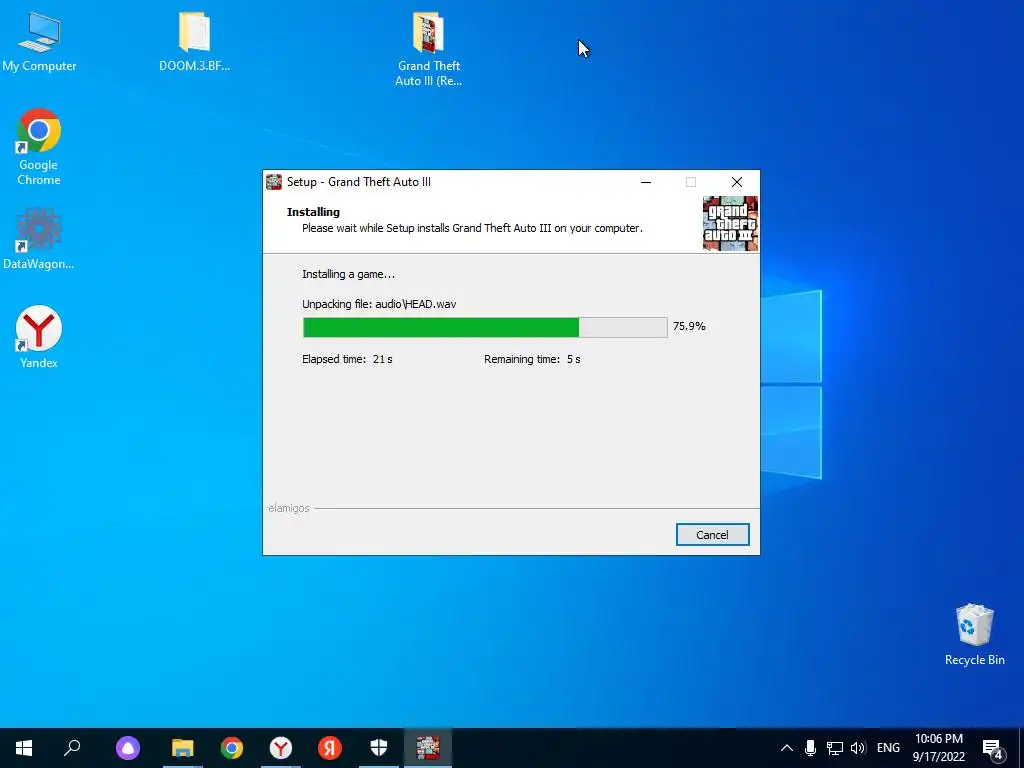This screenshot has height=768, width=1024.
Task: Minimize the Setup window
Action: tap(646, 182)
